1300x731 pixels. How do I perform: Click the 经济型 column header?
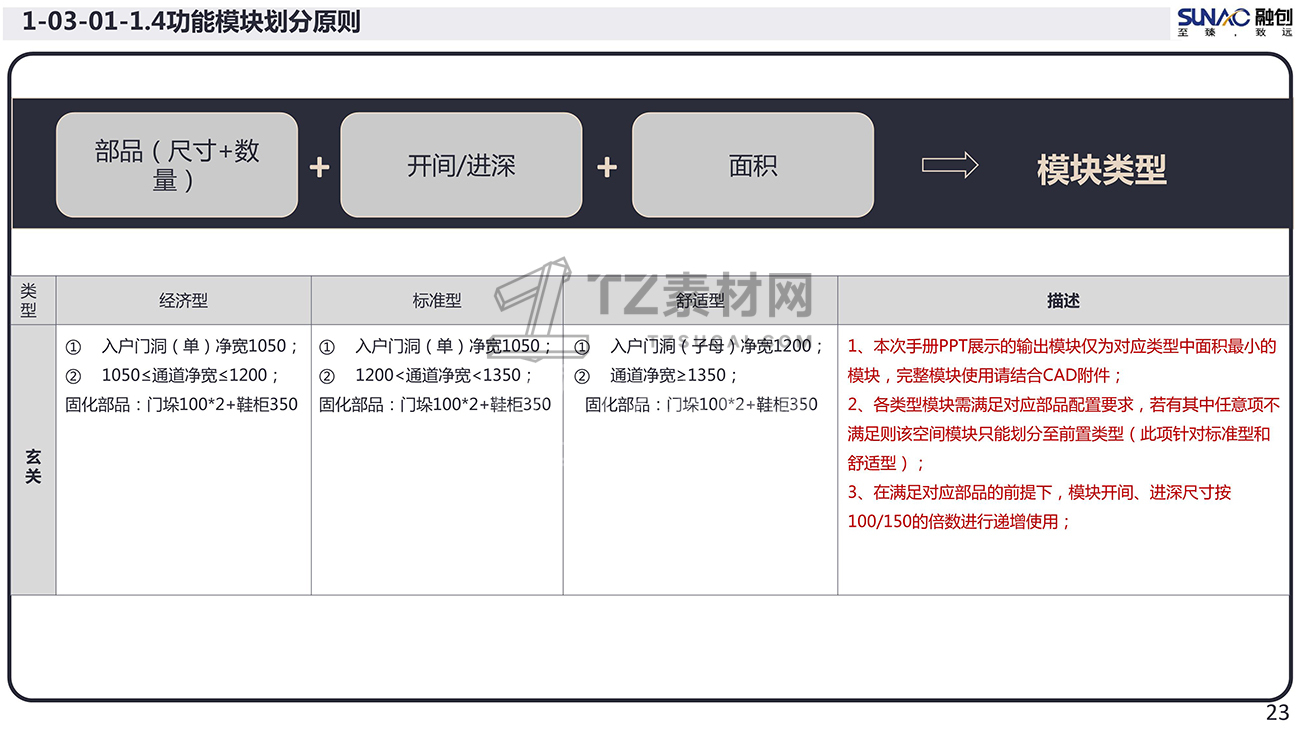tap(183, 300)
